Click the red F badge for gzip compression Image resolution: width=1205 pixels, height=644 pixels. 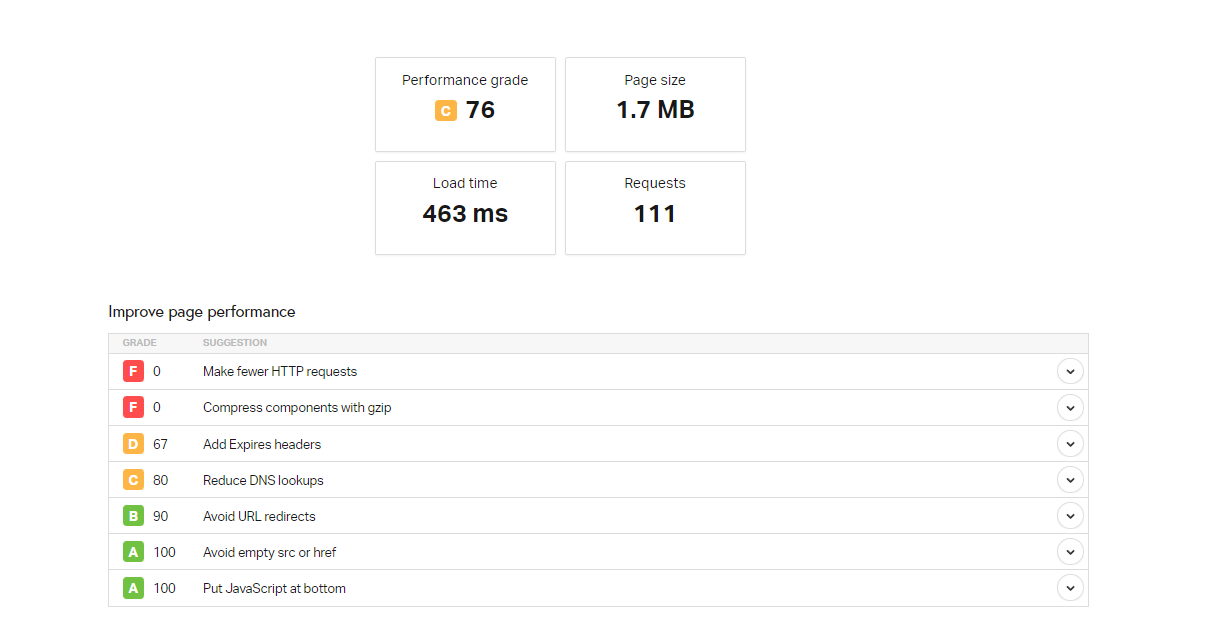(x=133, y=408)
